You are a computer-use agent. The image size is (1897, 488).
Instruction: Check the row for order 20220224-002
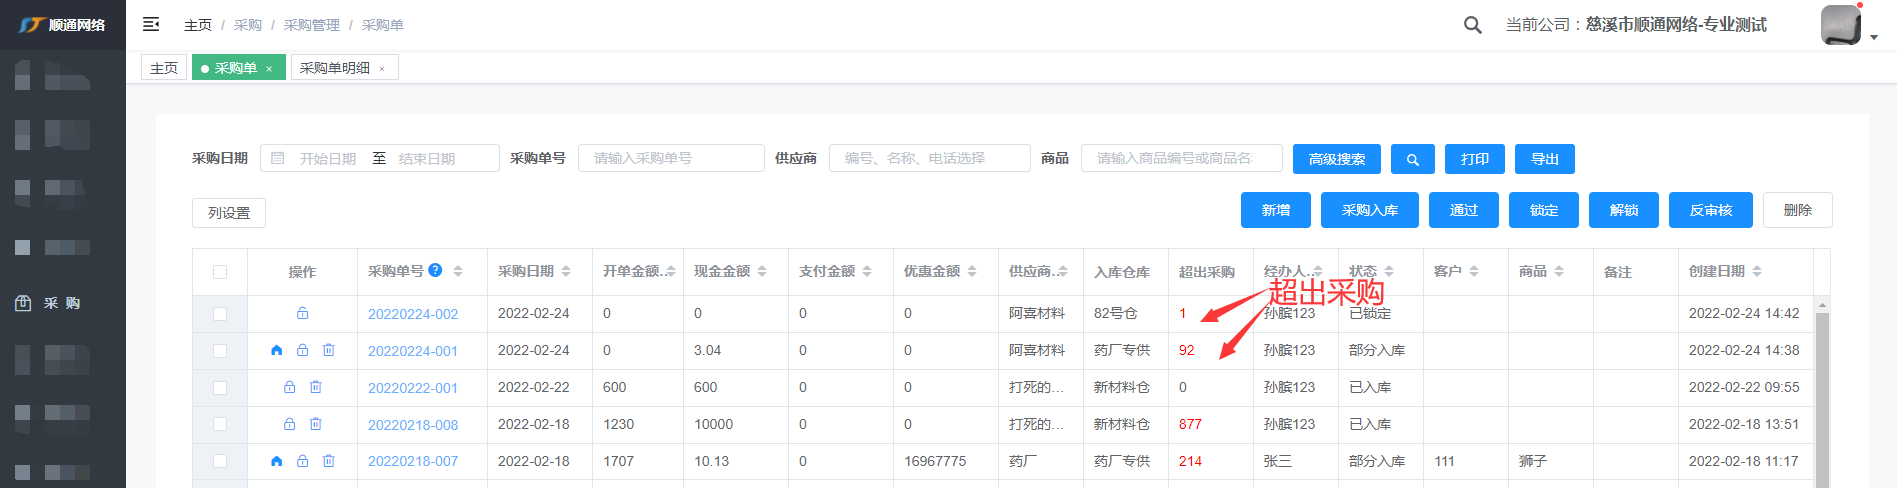coord(220,314)
